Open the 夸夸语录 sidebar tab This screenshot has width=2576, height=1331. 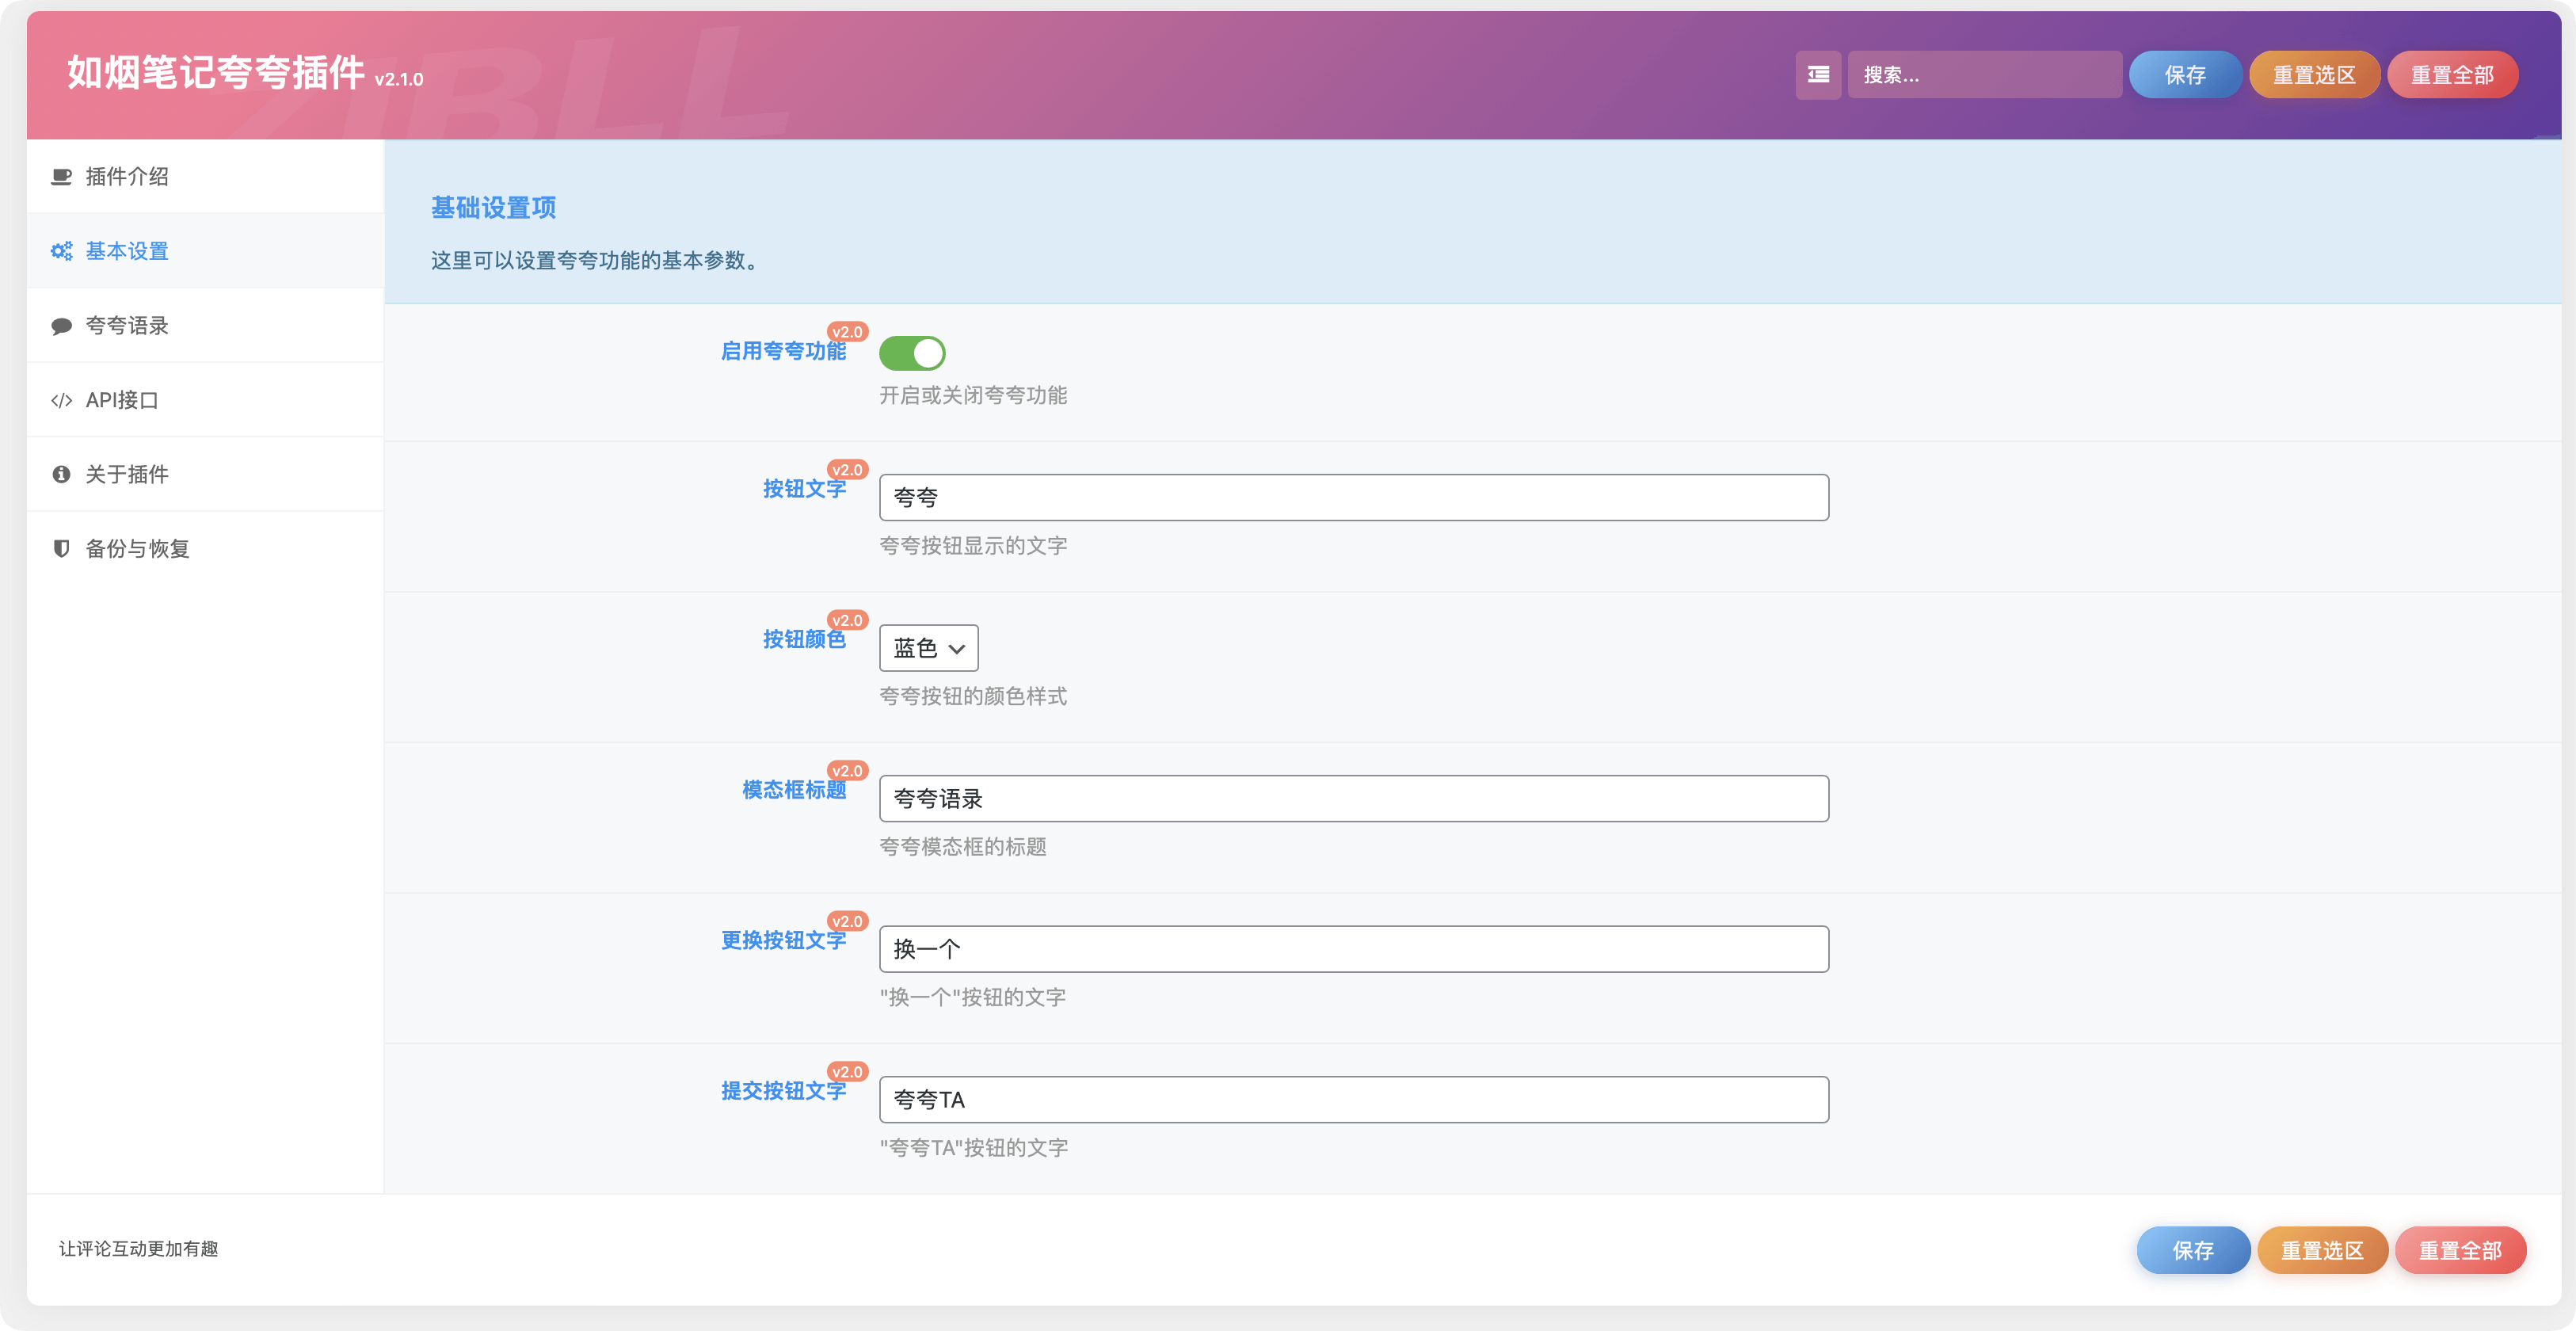coord(127,326)
